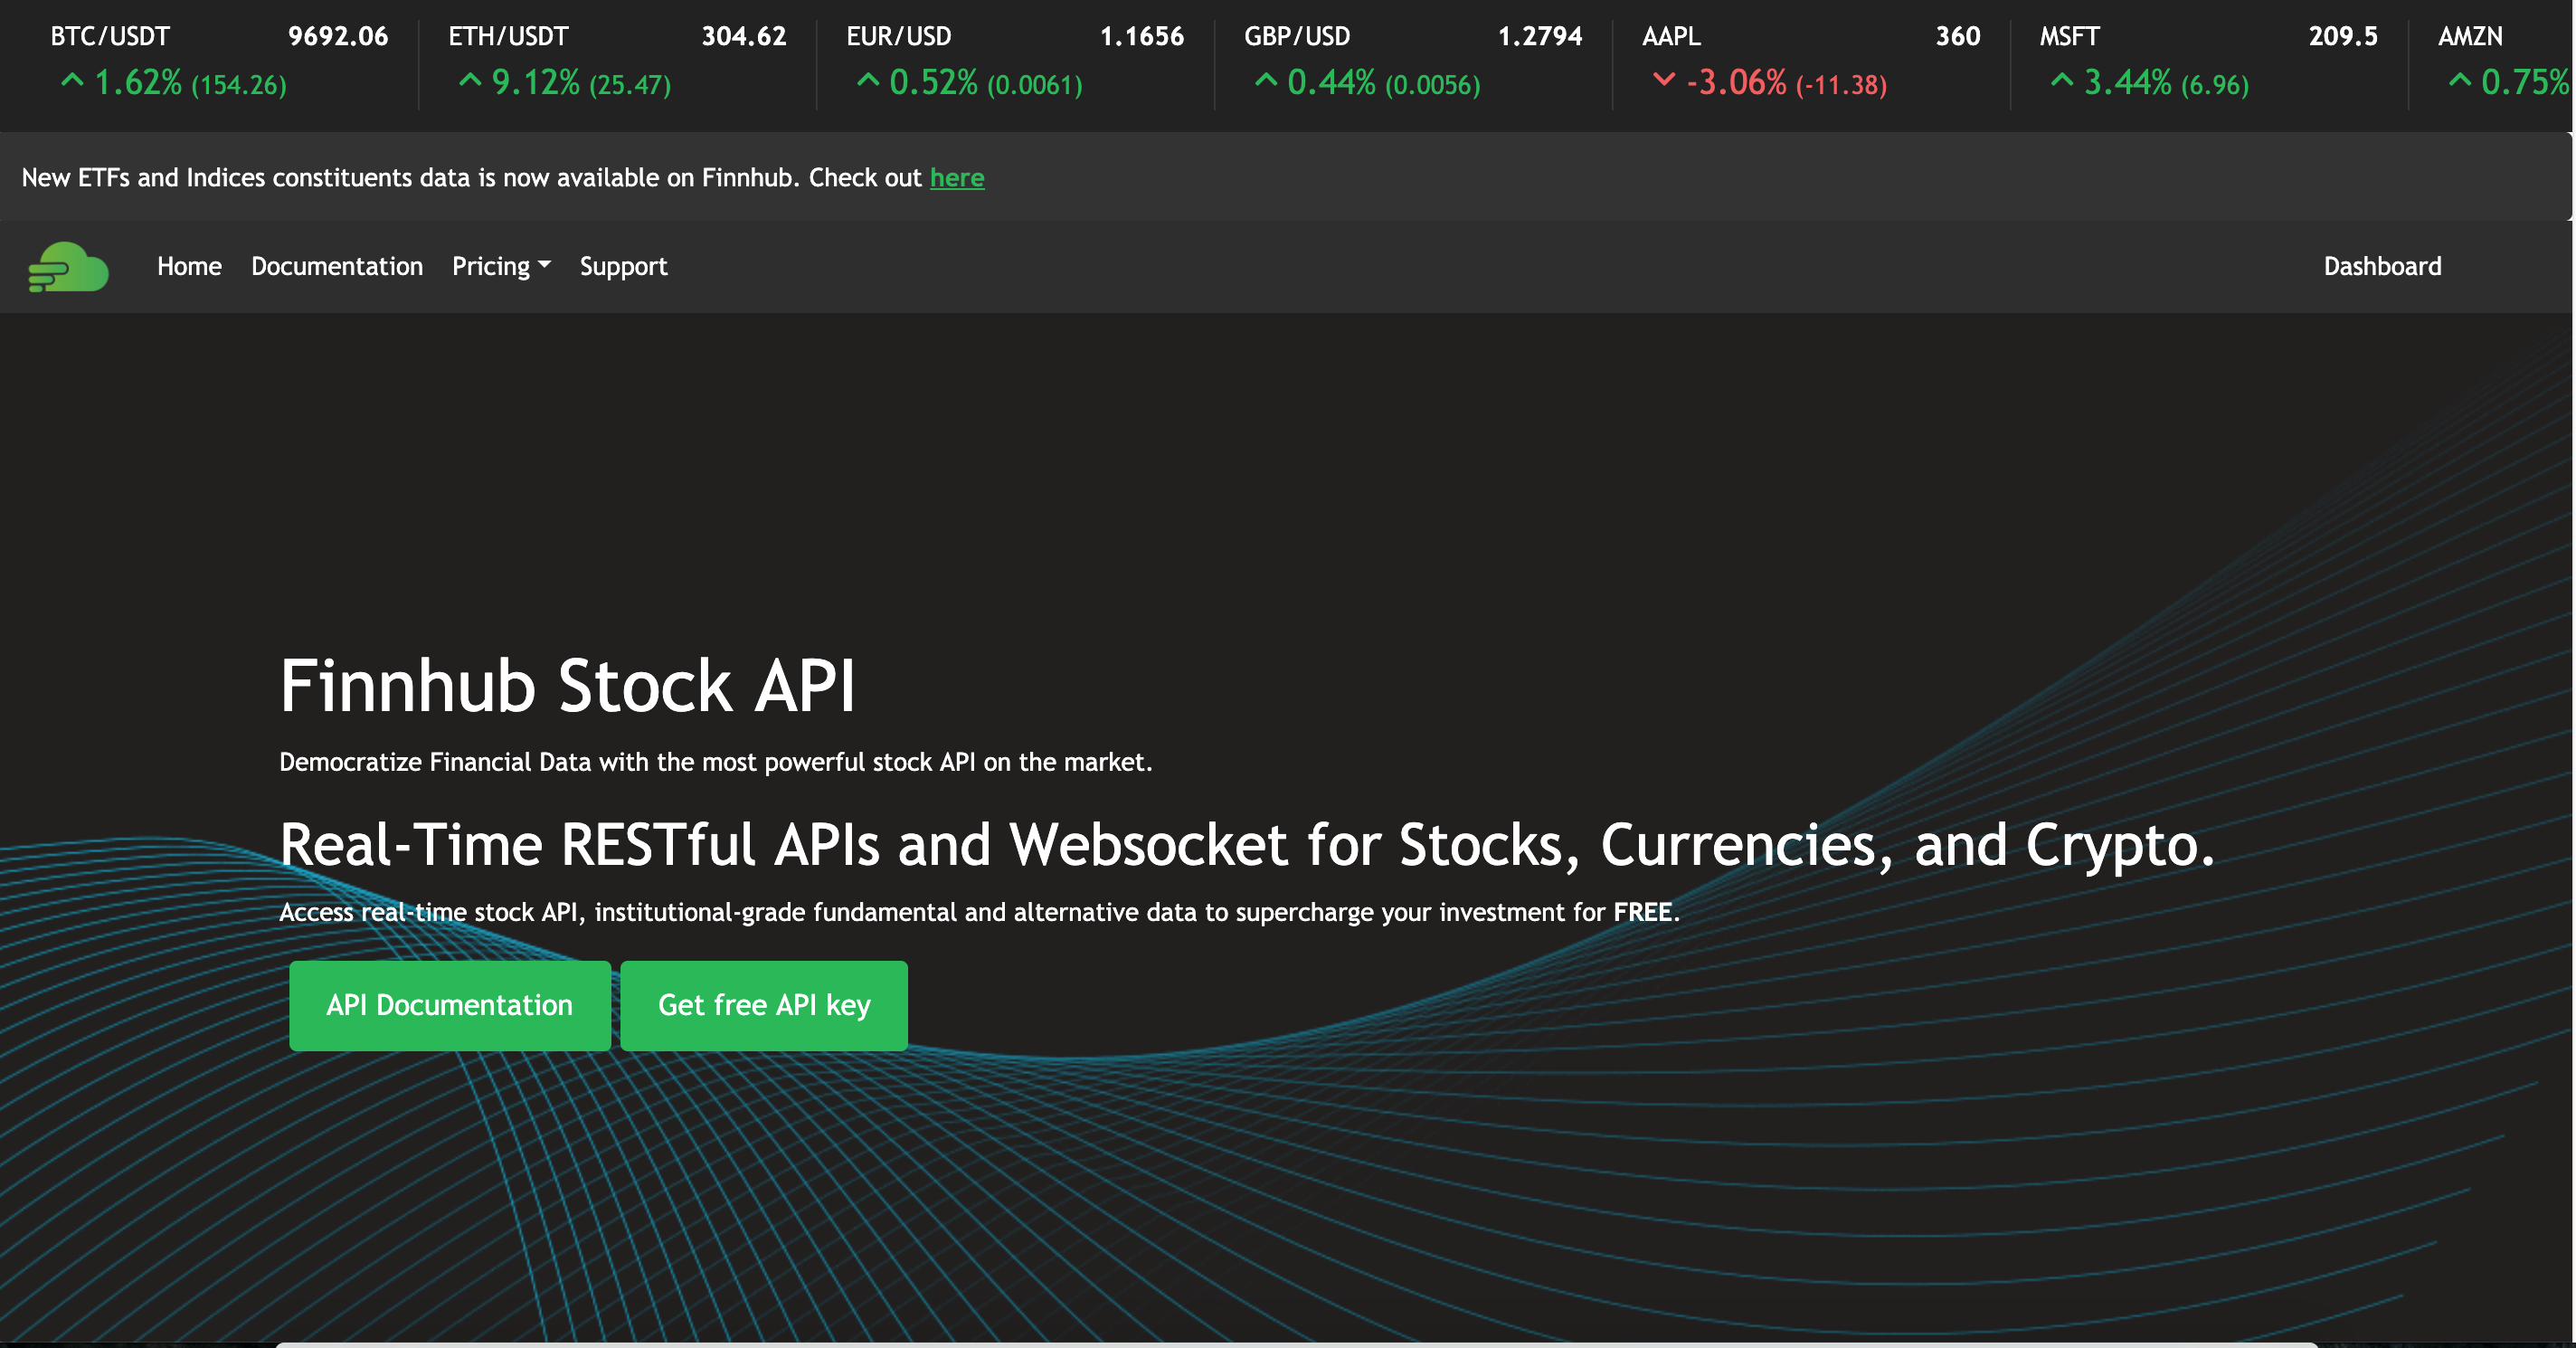Click the MSFT stock ticker area

2198,60
